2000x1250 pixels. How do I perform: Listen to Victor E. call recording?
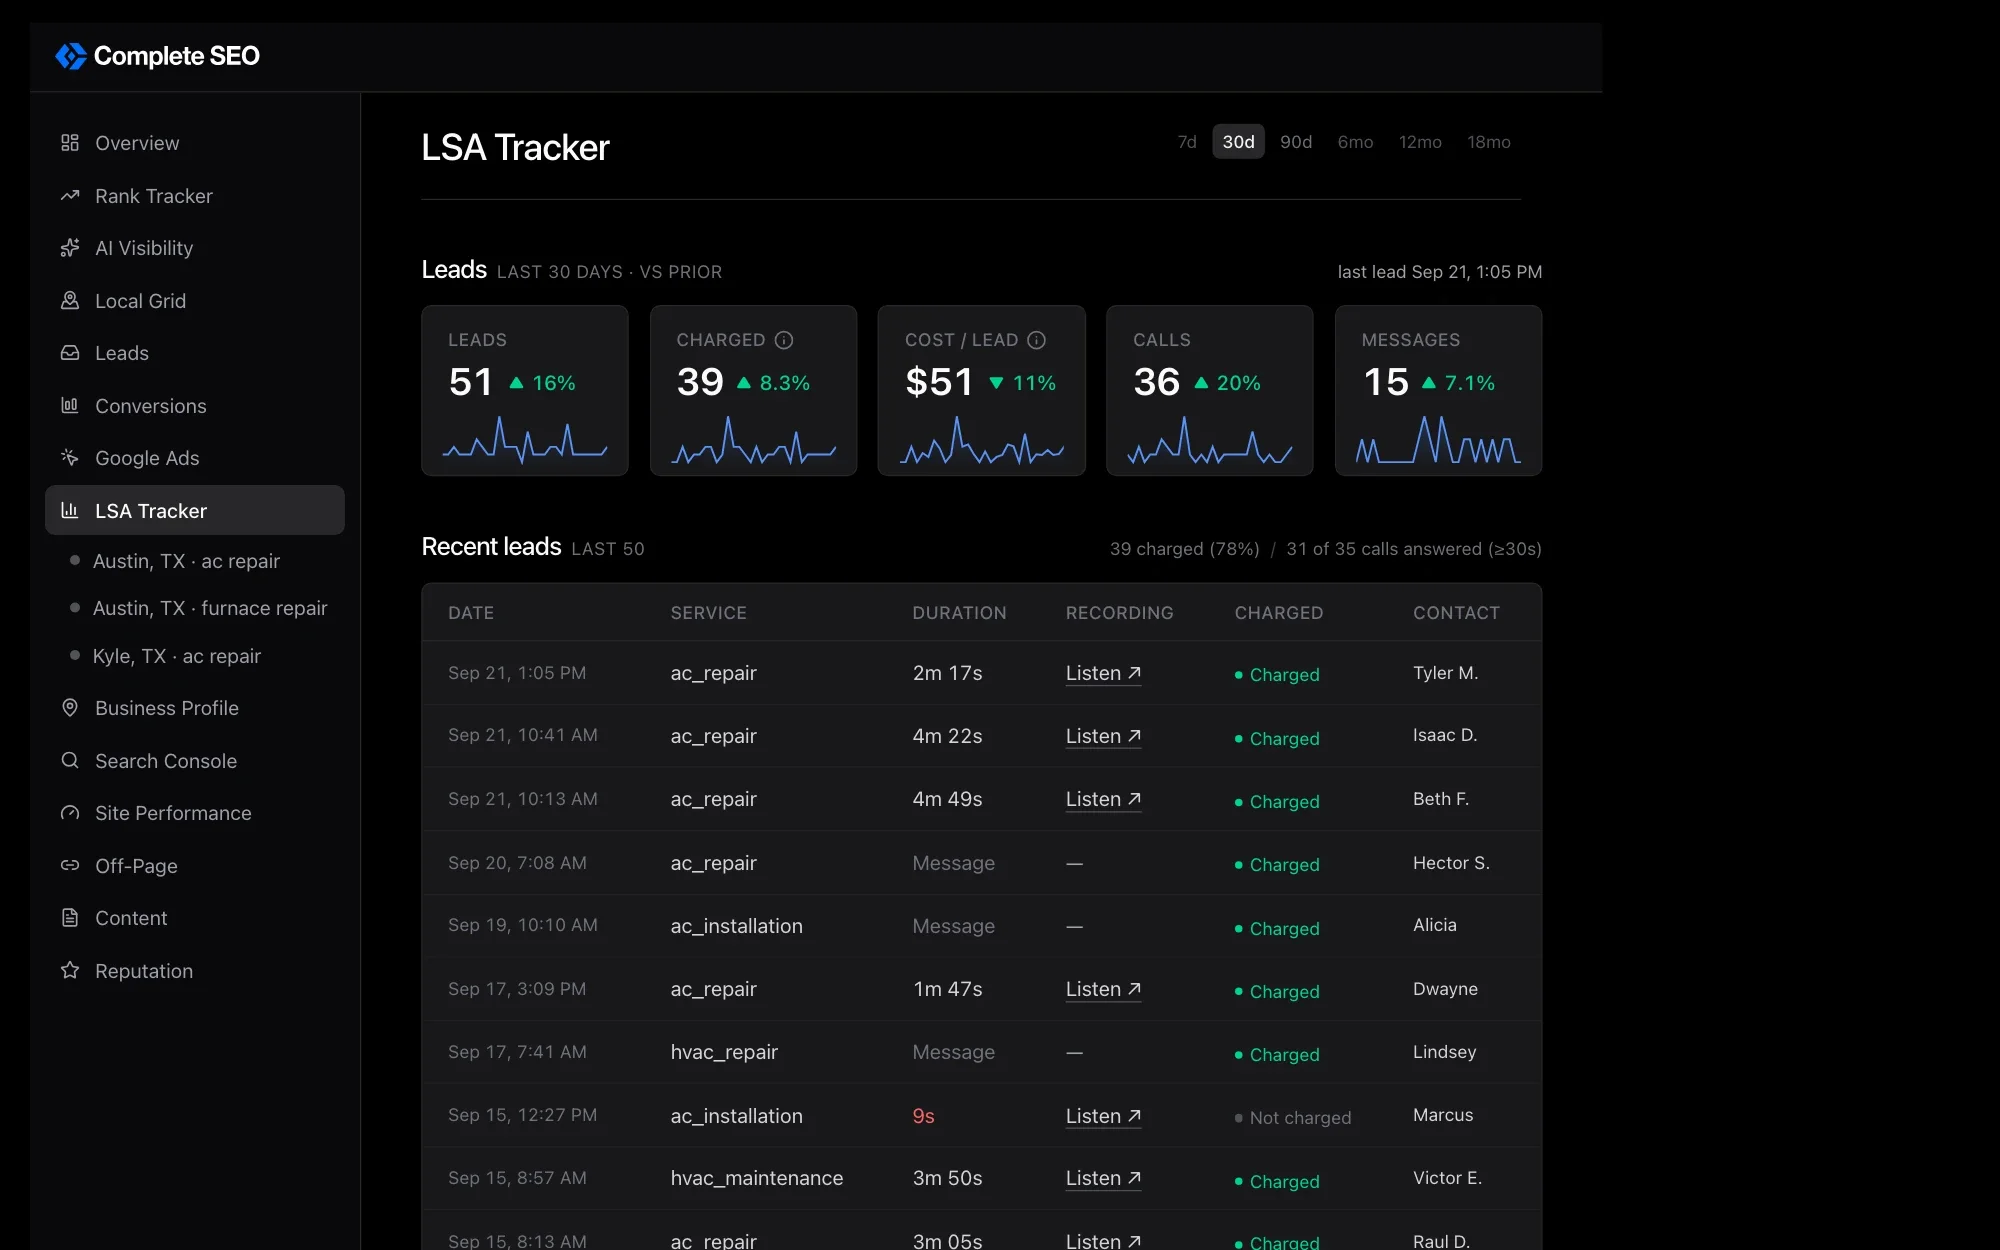[x=1103, y=1178]
